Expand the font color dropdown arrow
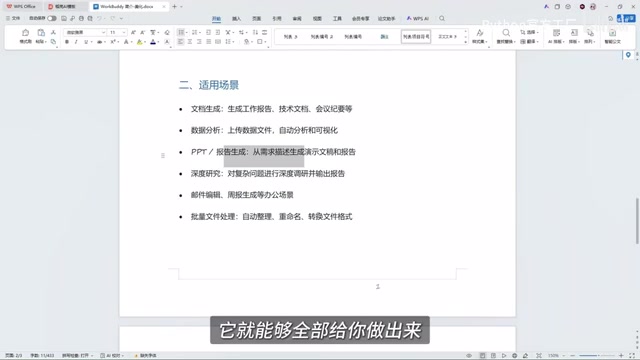 click(x=158, y=42)
